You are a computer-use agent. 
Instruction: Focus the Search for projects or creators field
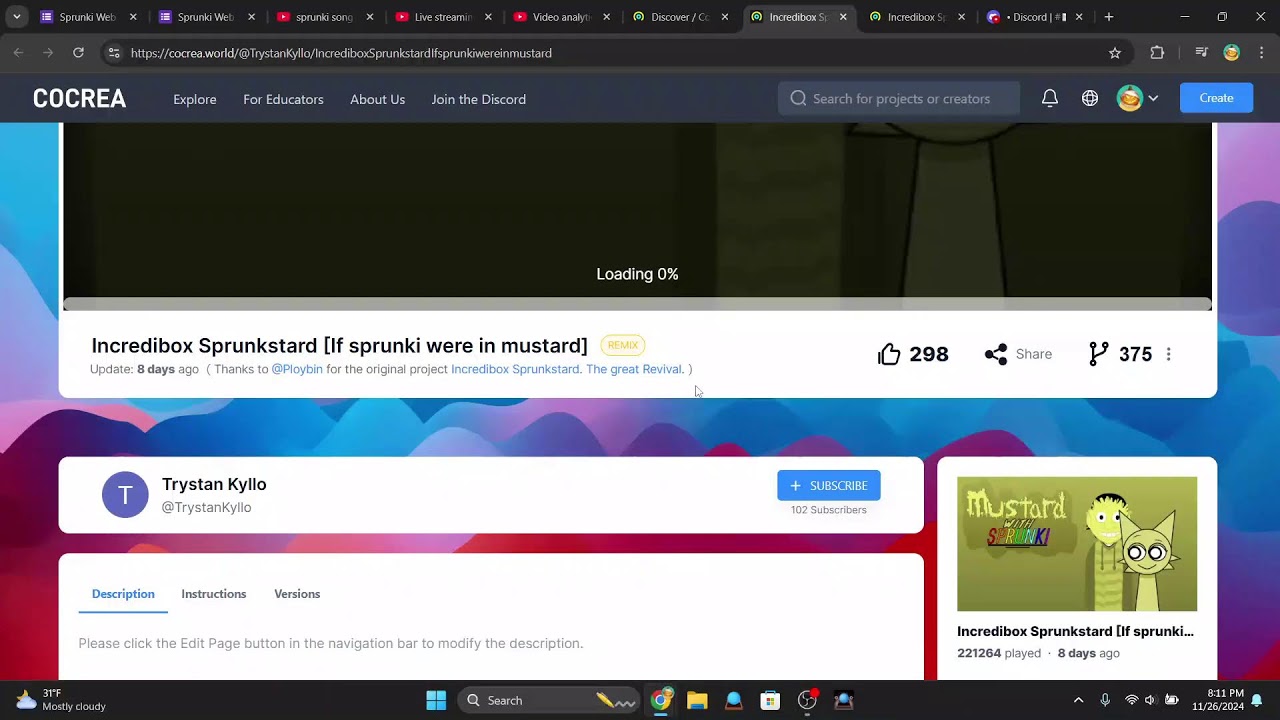899,98
